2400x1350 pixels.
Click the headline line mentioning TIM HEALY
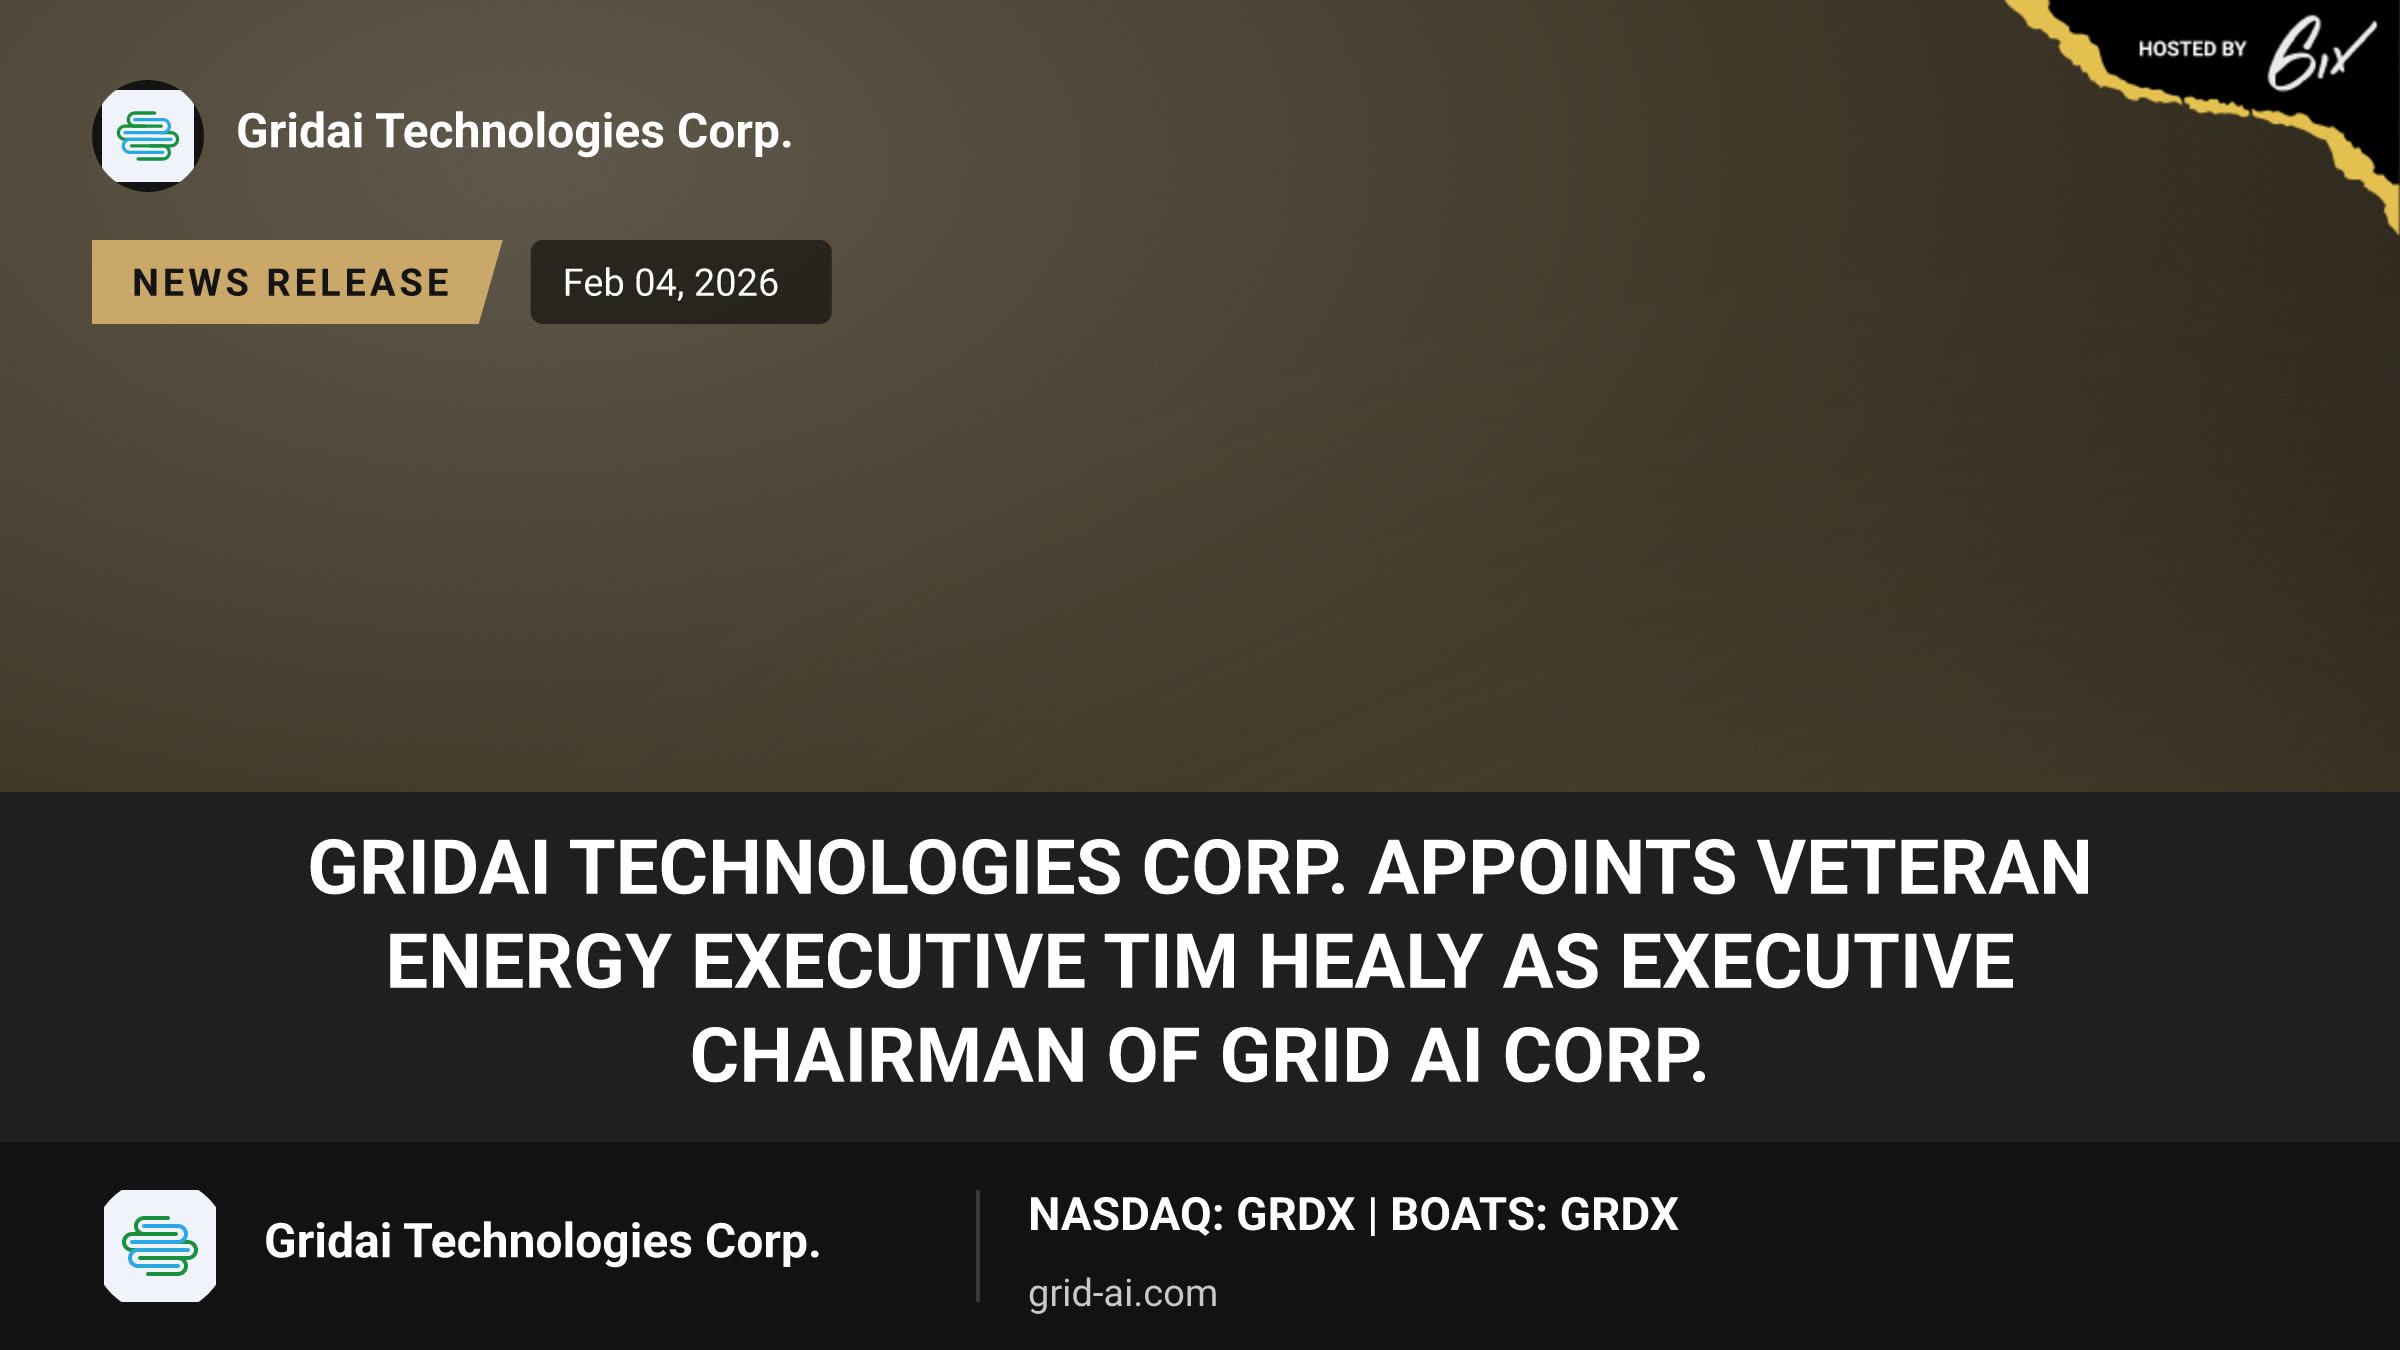click(x=1200, y=961)
